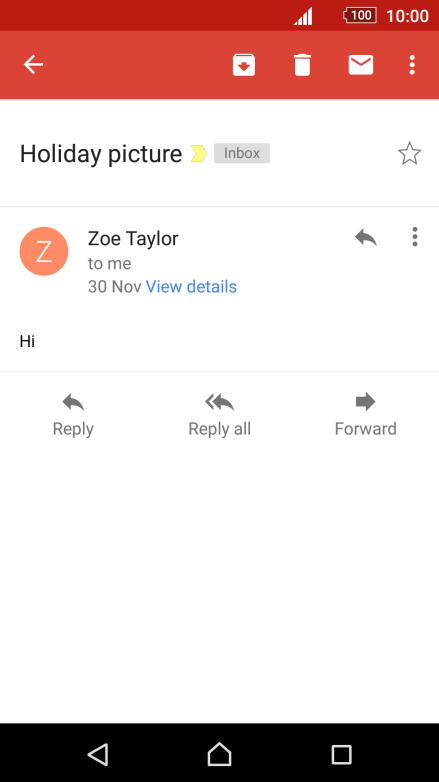The width and height of the screenshot is (439, 782).
Task: Tap the sender name Zoe Taylor
Action: (133, 238)
